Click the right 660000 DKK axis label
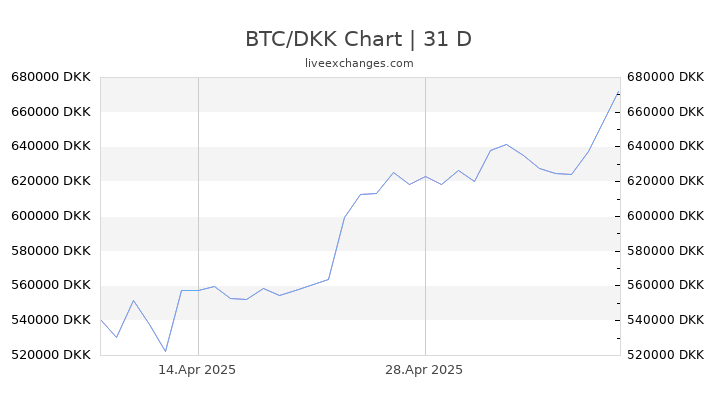 pos(665,112)
